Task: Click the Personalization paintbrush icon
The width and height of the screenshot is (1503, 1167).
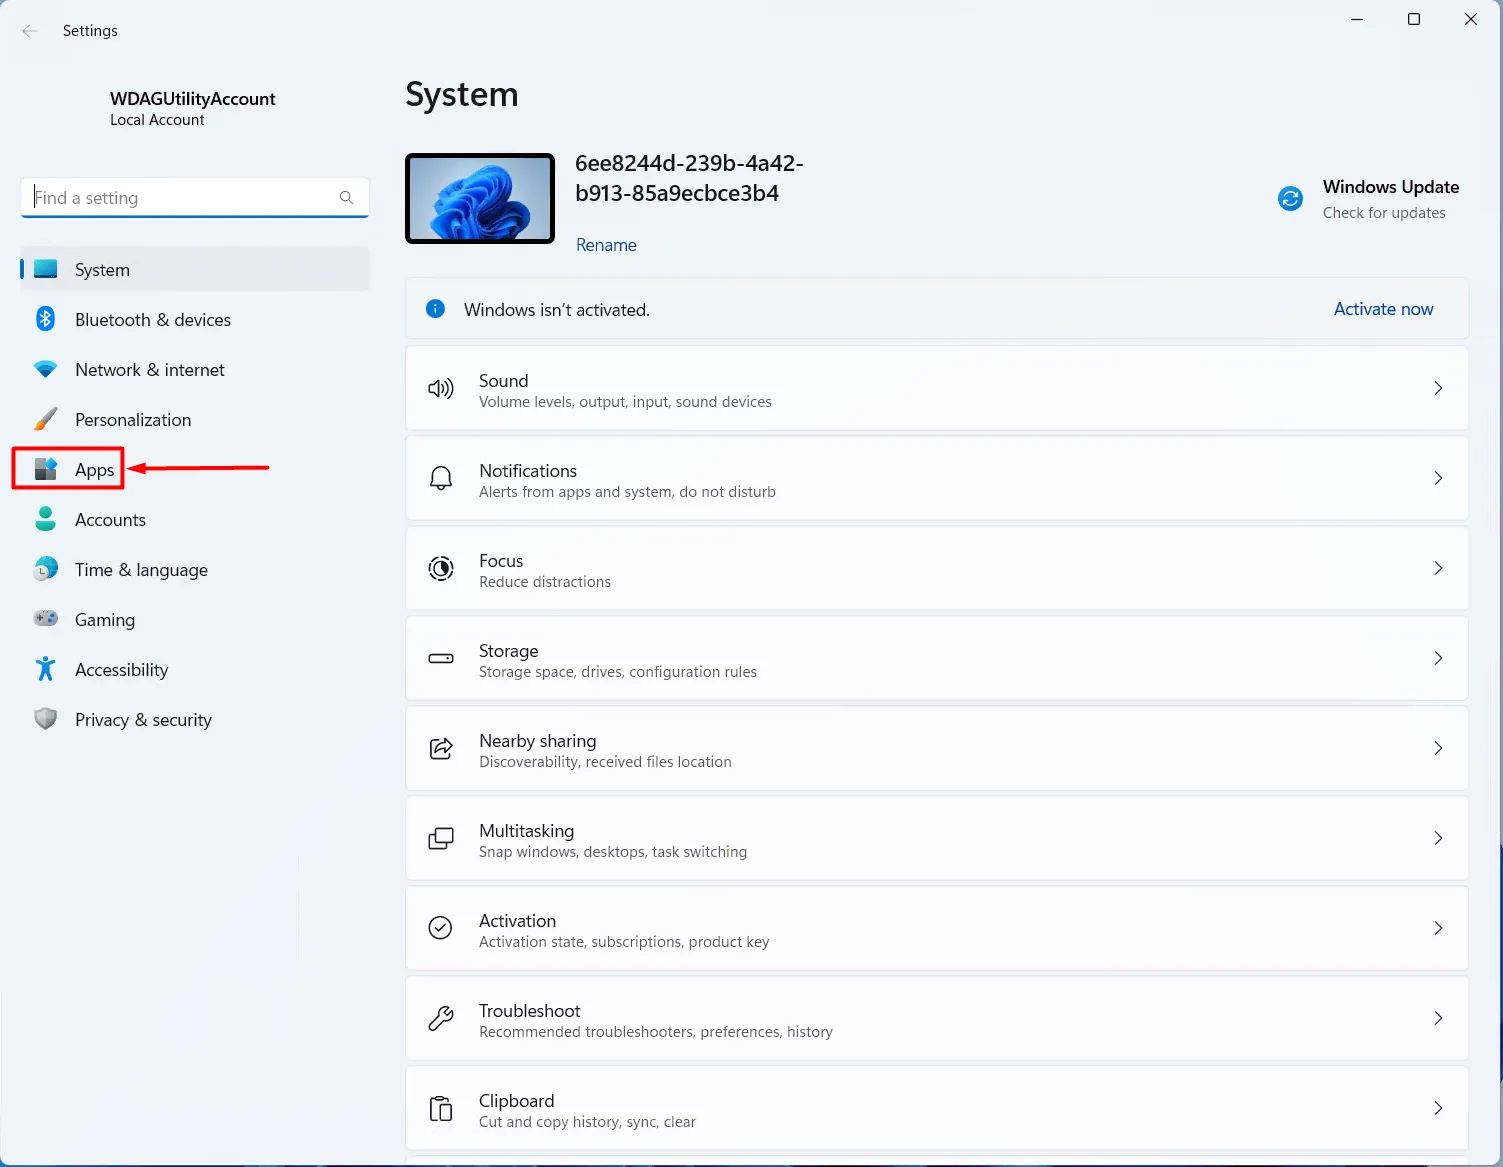Action: 45,419
